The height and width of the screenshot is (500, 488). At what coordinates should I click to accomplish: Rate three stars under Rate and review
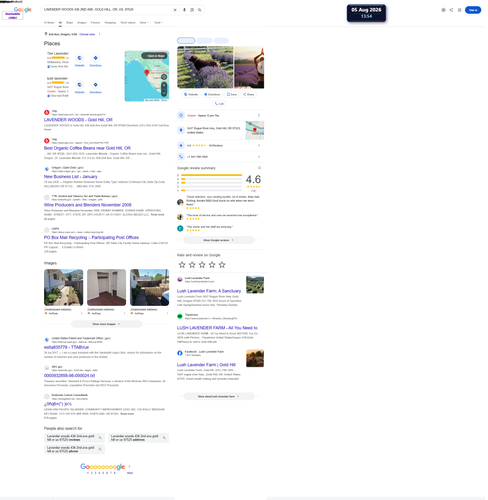click(x=202, y=265)
